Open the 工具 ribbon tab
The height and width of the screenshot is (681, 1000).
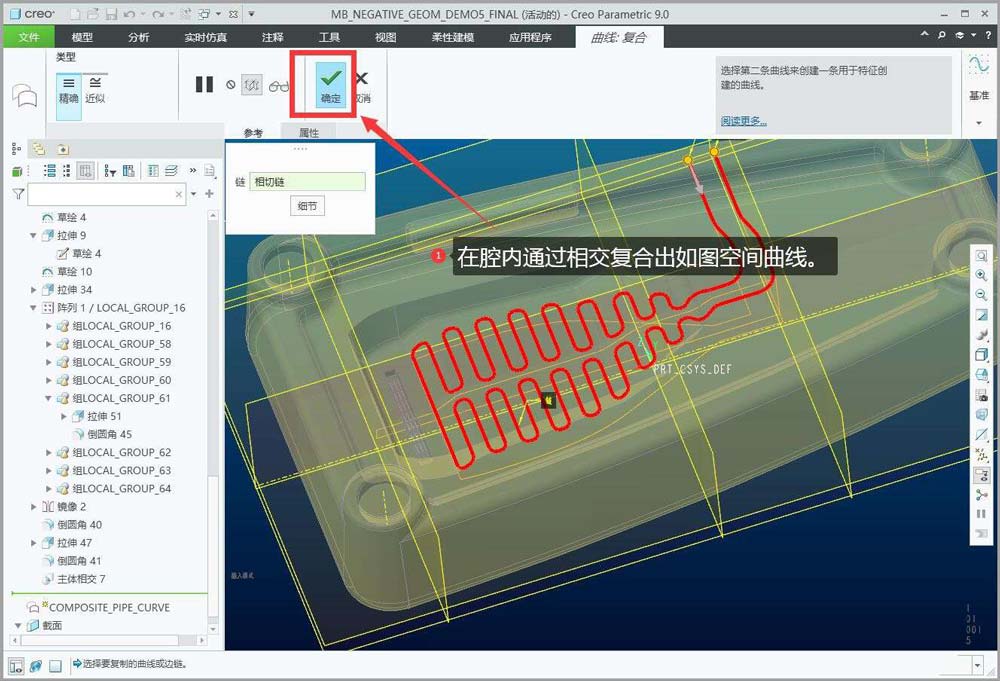(329, 37)
